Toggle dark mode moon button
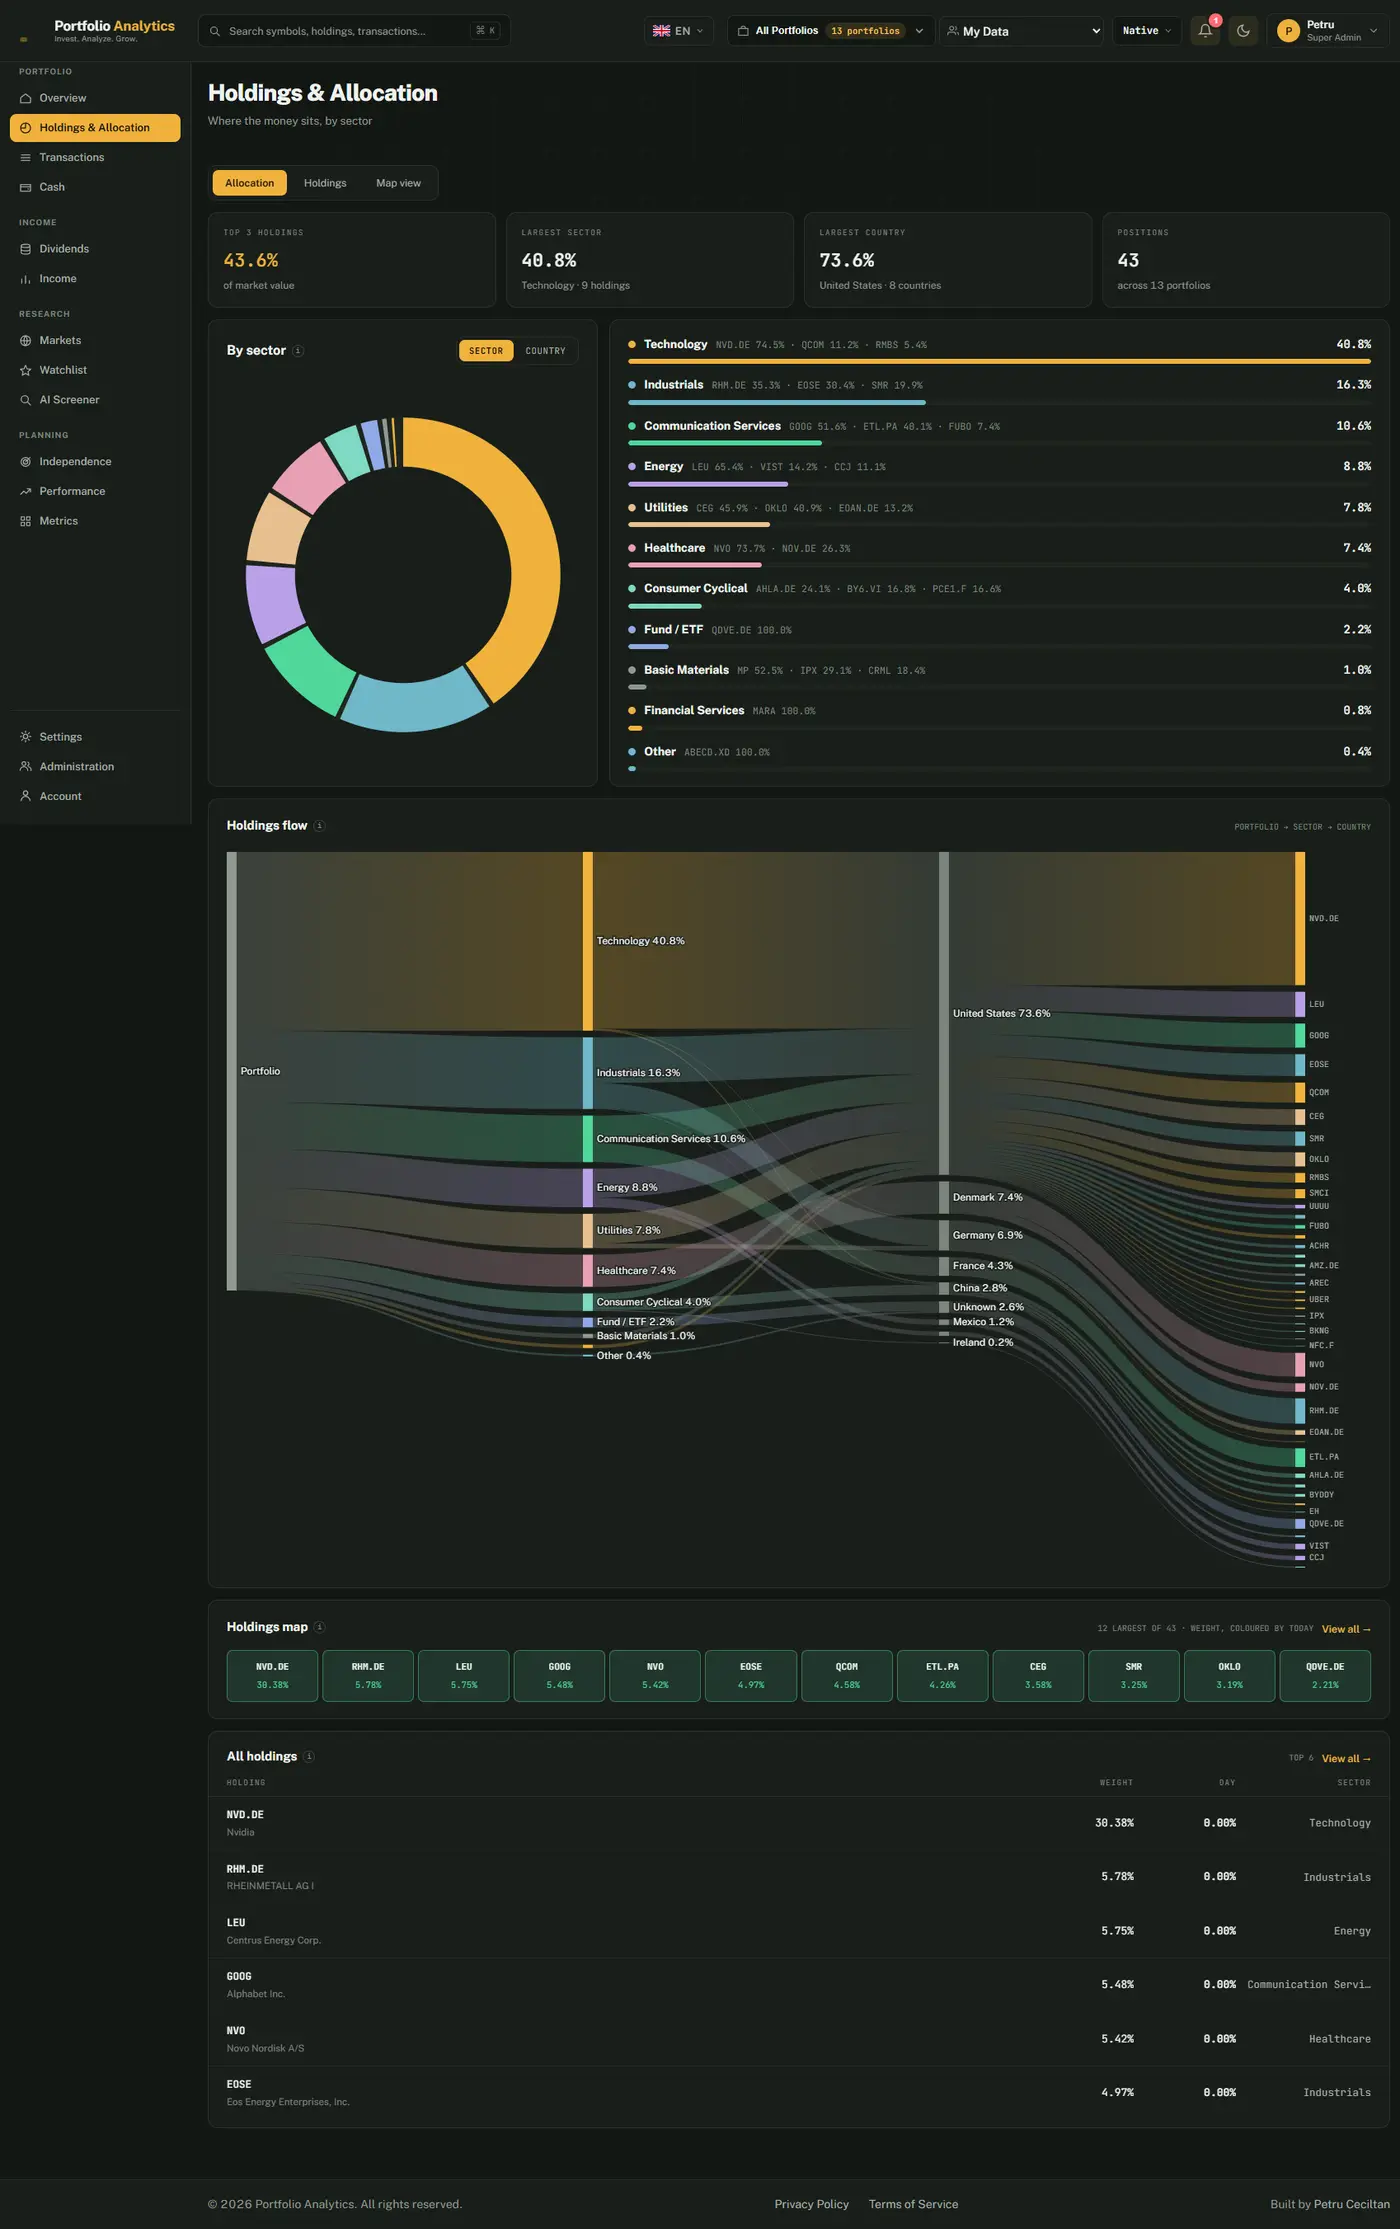The image size is (1400, 2229). pyautogui.click(x=1243, y=31)
